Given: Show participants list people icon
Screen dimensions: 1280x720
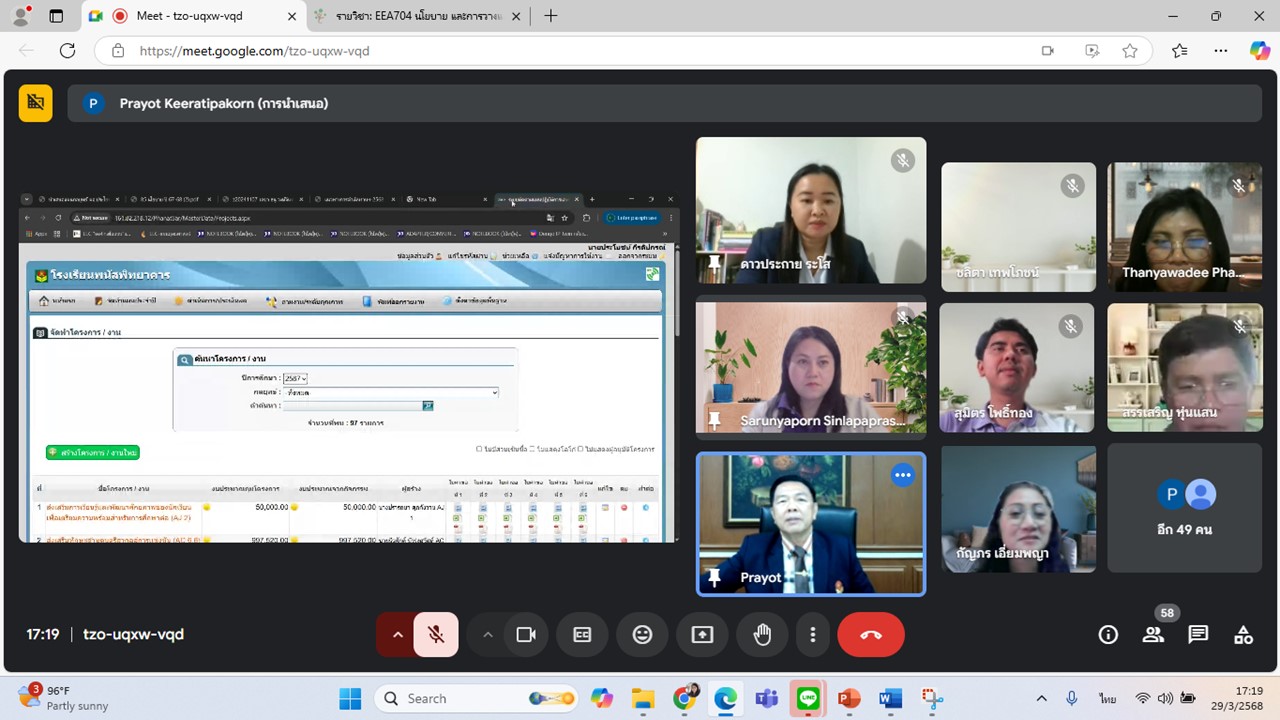Looking at the screenshot, I should click(x=1153, y=634).
